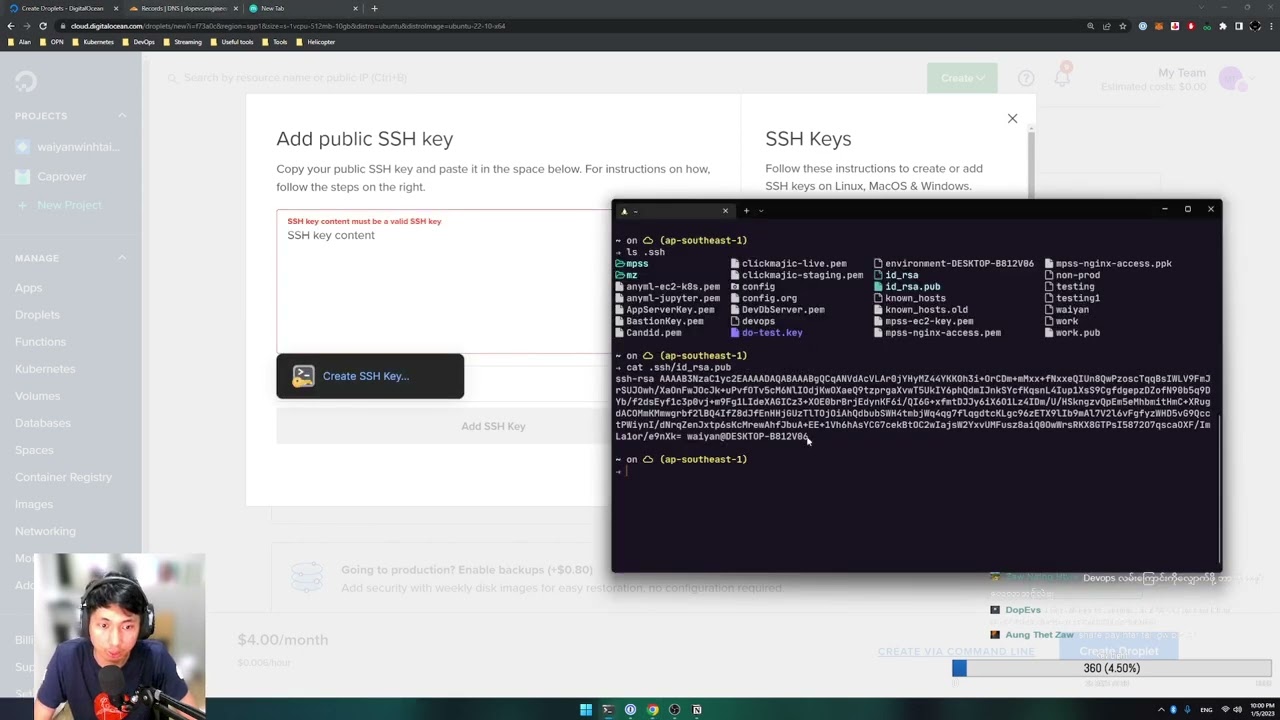Click the browser address bar URL
This screenshot has height=720, width=1280.
tap(288, 26)
